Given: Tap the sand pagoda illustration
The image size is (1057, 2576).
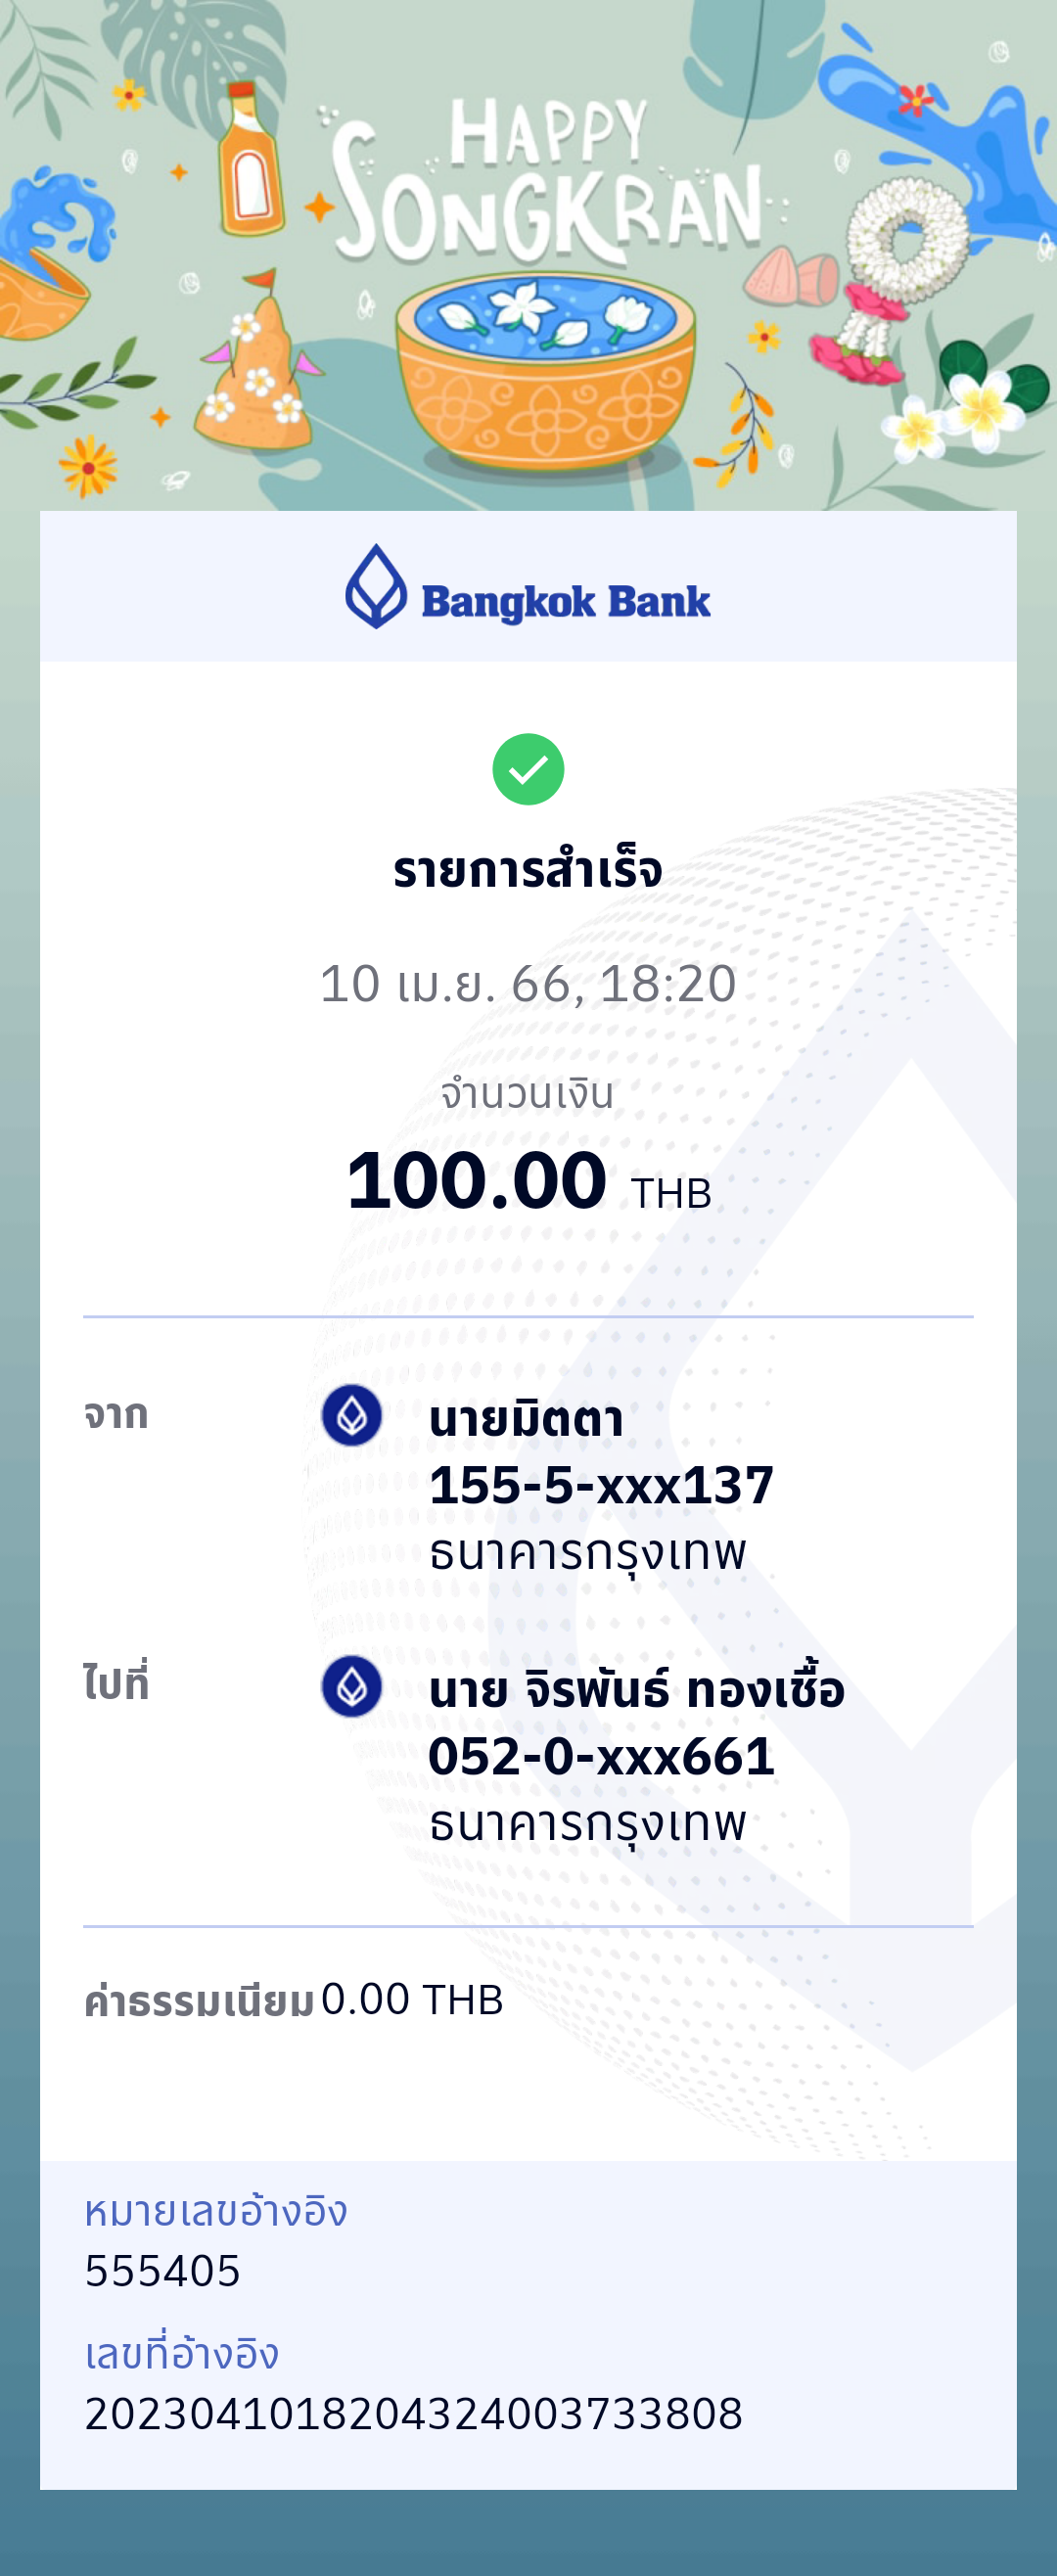Looking at the screenshot, I should pos(258,370).
